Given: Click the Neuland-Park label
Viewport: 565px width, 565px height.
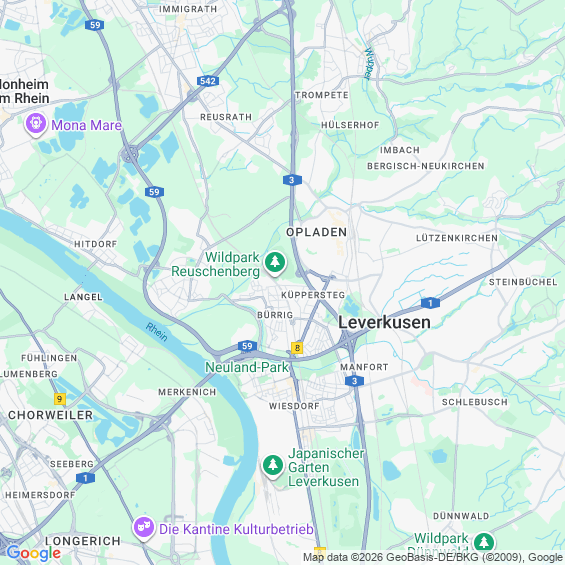Looking at the screenshot, I should (247, 367).
